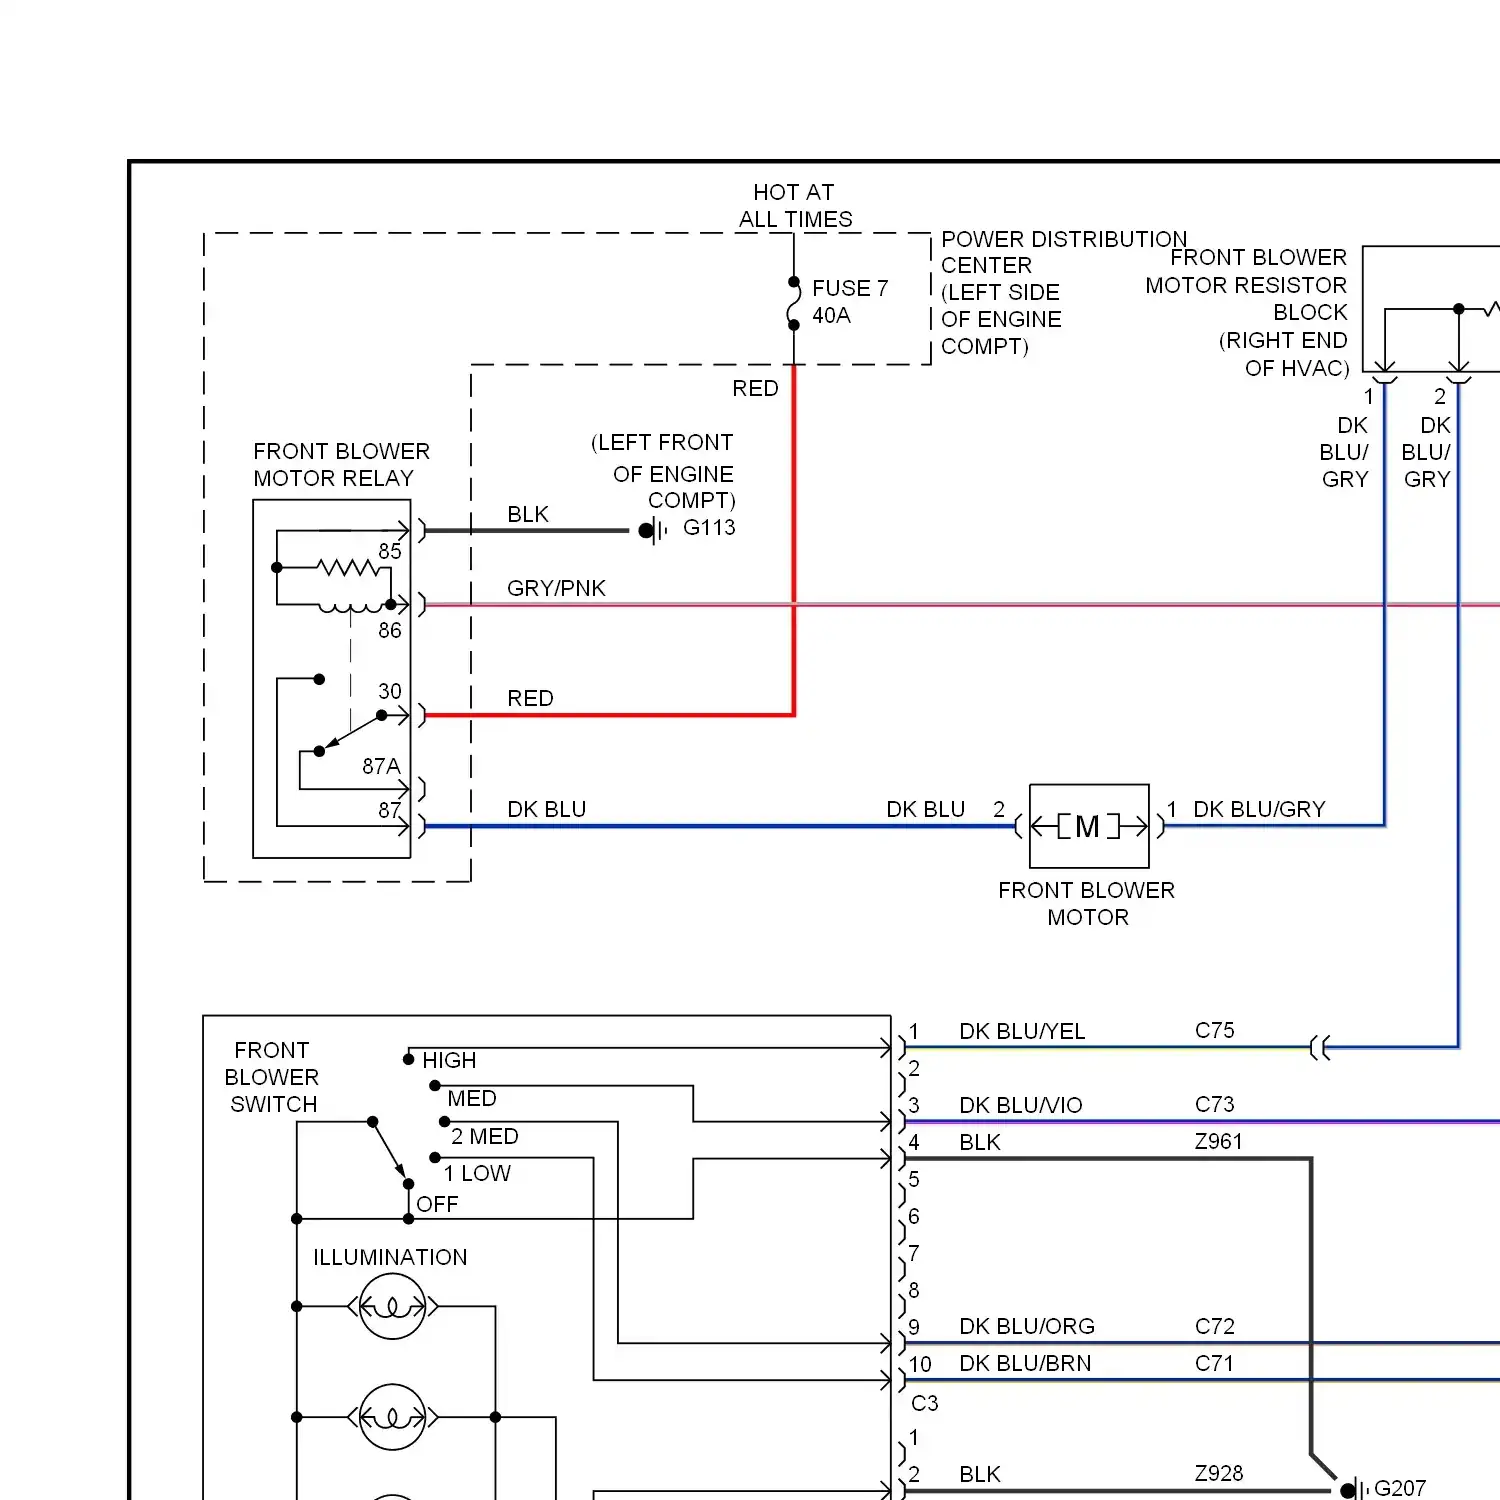Click the G113 ground symbol
The height and width of the screenshot is (1500, 1500).
click(653, 530)
